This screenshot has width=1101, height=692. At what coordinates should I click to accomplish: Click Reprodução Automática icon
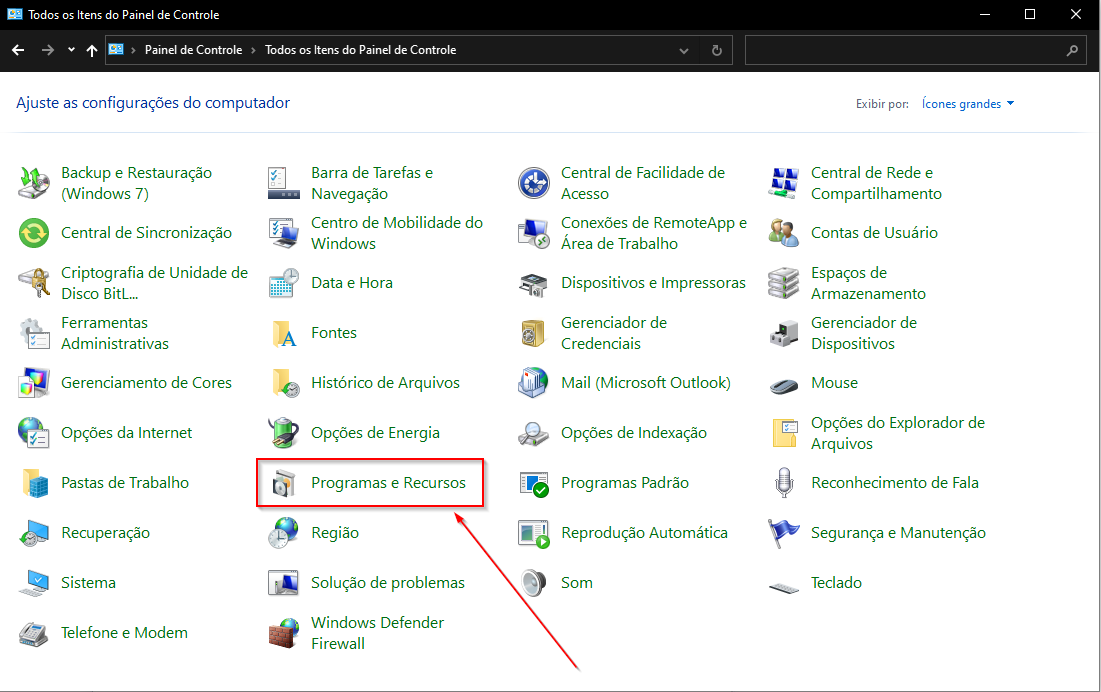534,533
